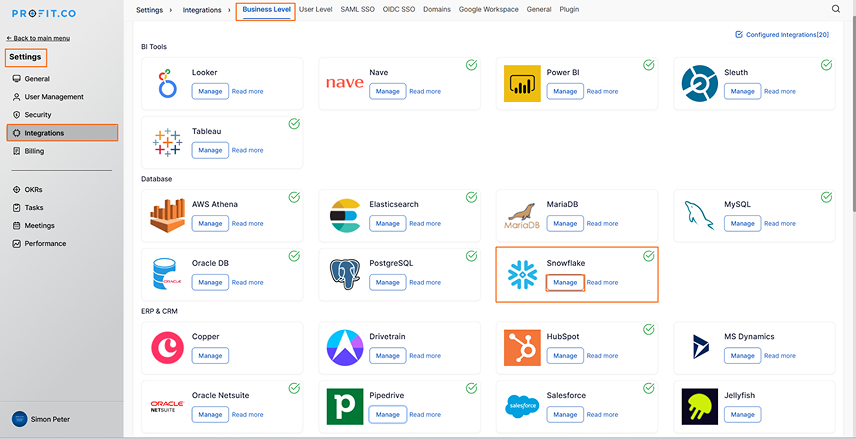This screenshot has height=439, width=856.
Task: Click the Looker logo icon
Action: (167, 84)
